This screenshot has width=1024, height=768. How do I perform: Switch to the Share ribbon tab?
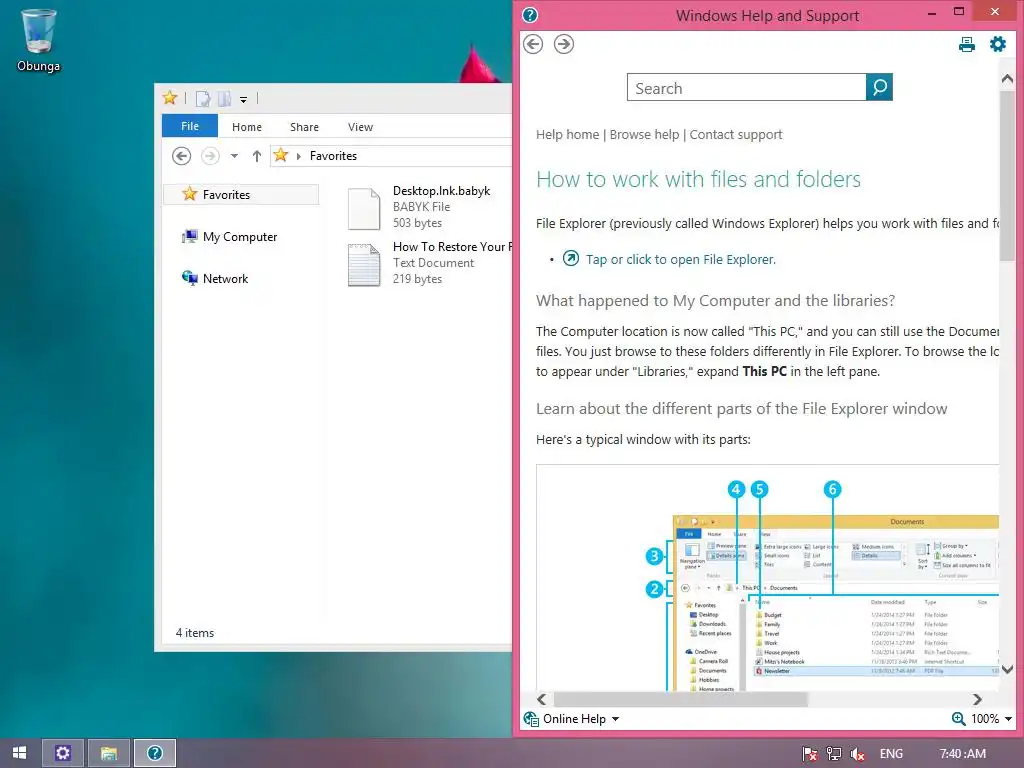point(304,127)
